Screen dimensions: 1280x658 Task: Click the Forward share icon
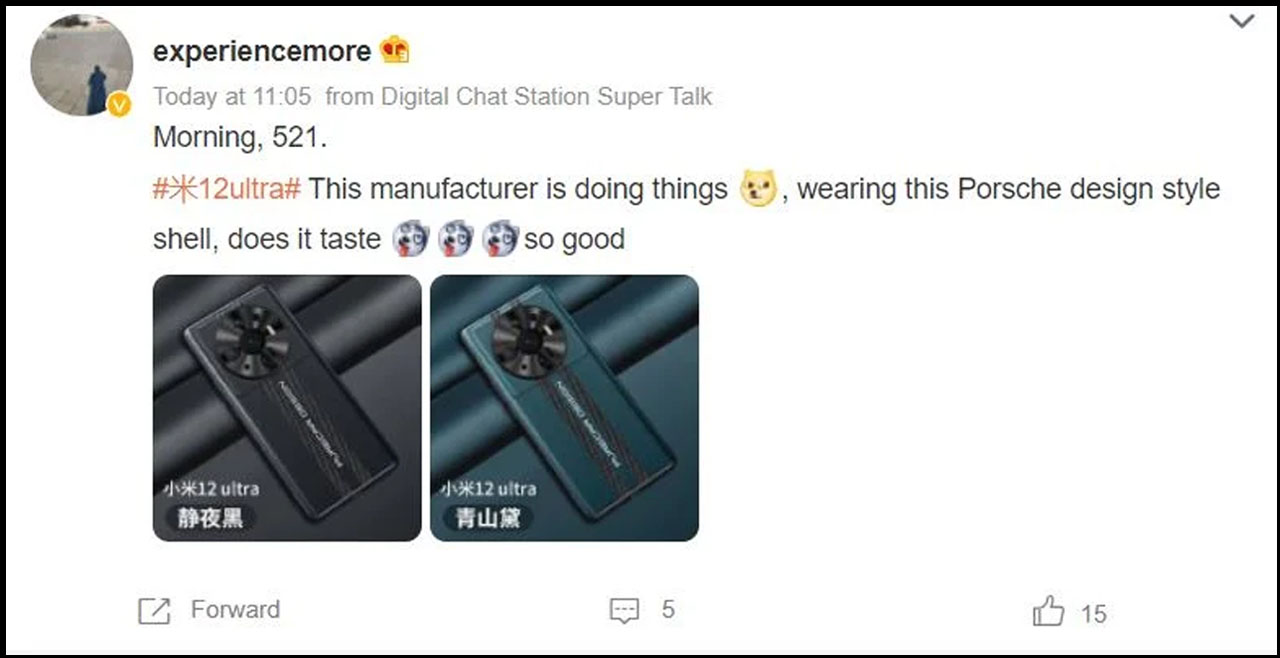pyautogui.click(x=154, y=611)
